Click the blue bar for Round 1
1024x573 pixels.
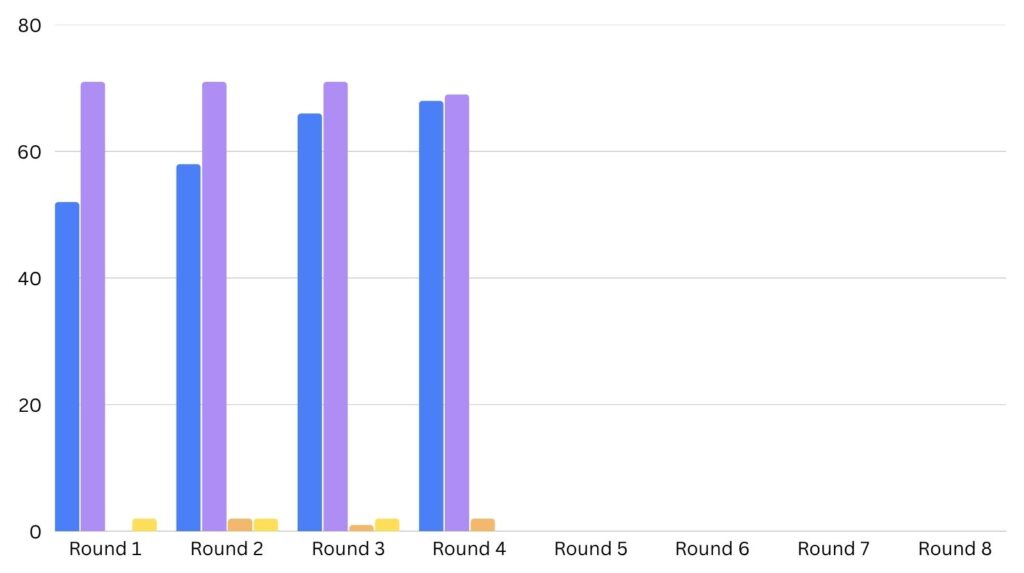pos(67,366)
